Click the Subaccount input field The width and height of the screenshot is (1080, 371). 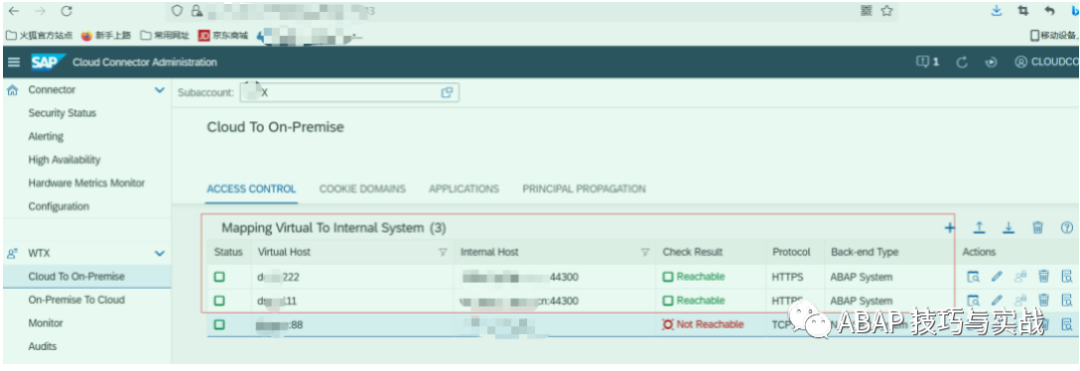point(349,93)
